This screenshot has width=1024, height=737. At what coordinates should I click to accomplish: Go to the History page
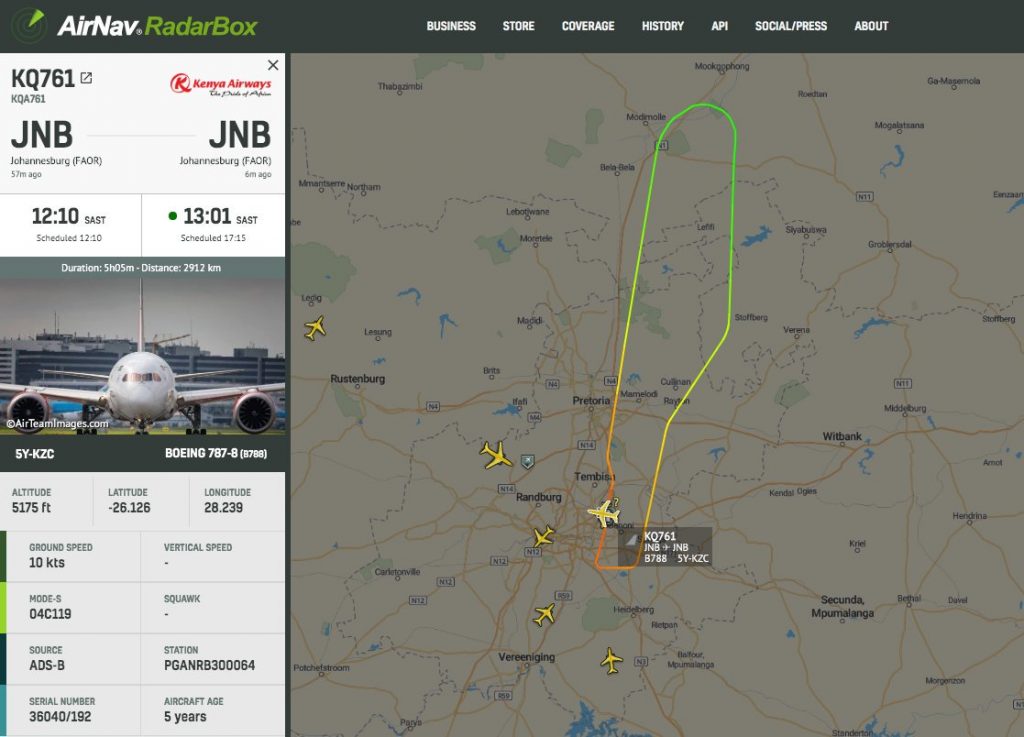pos(662,26)
